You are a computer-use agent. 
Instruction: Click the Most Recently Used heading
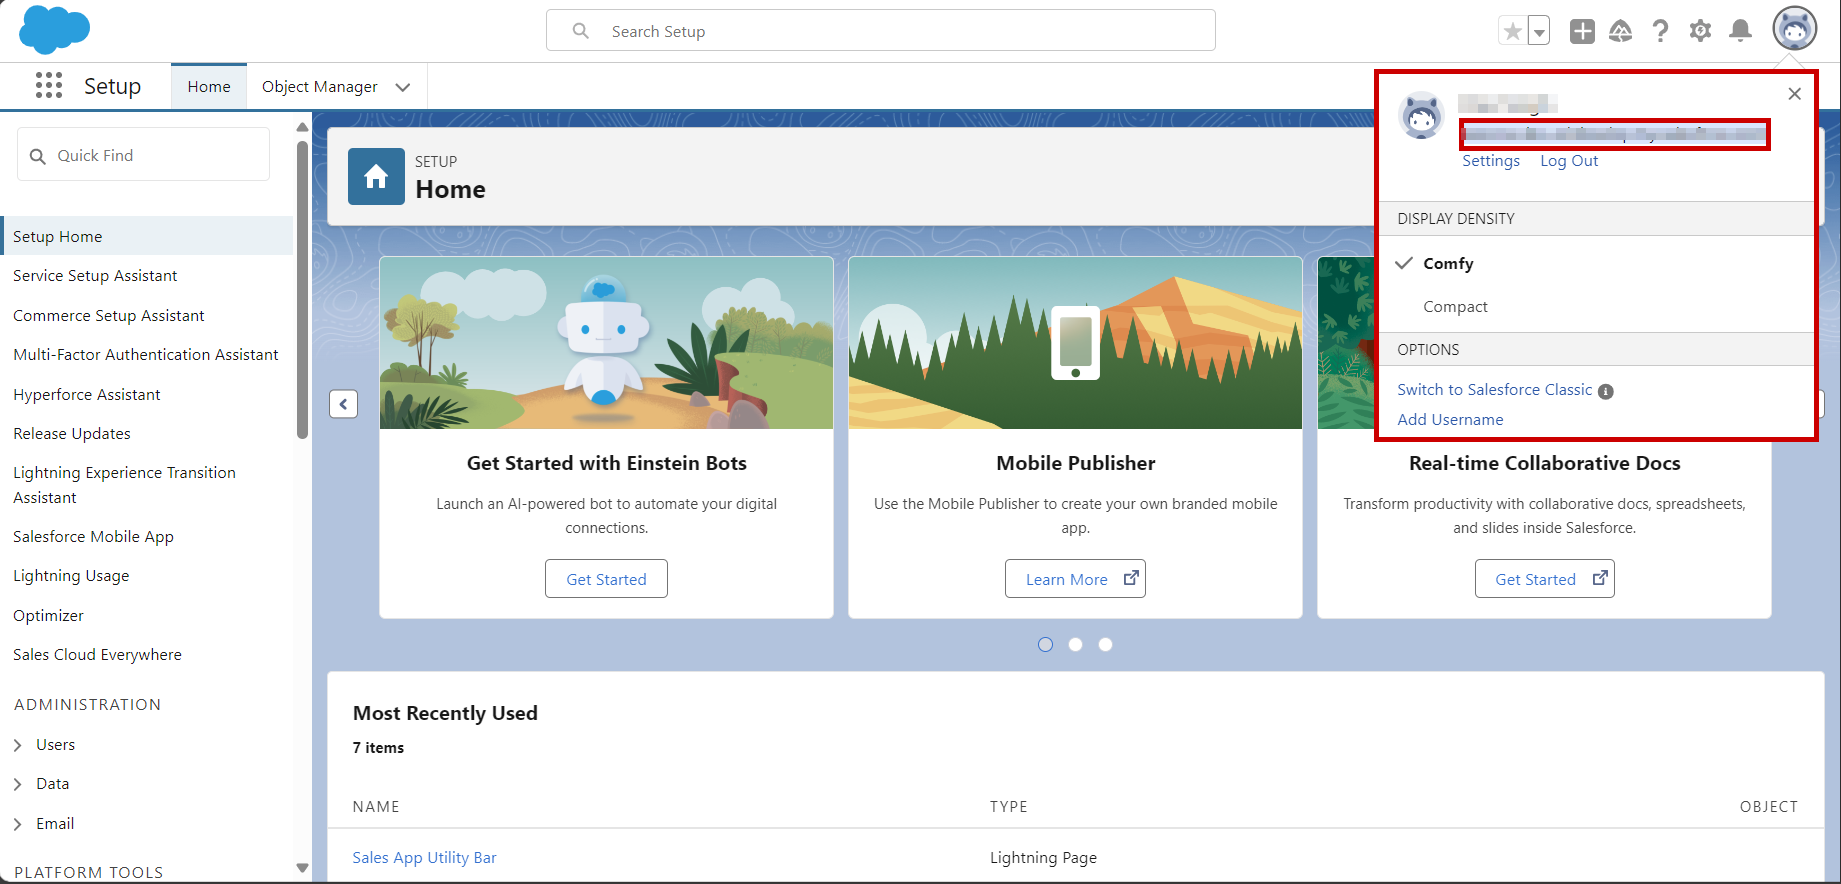click(x=445, y=713)
